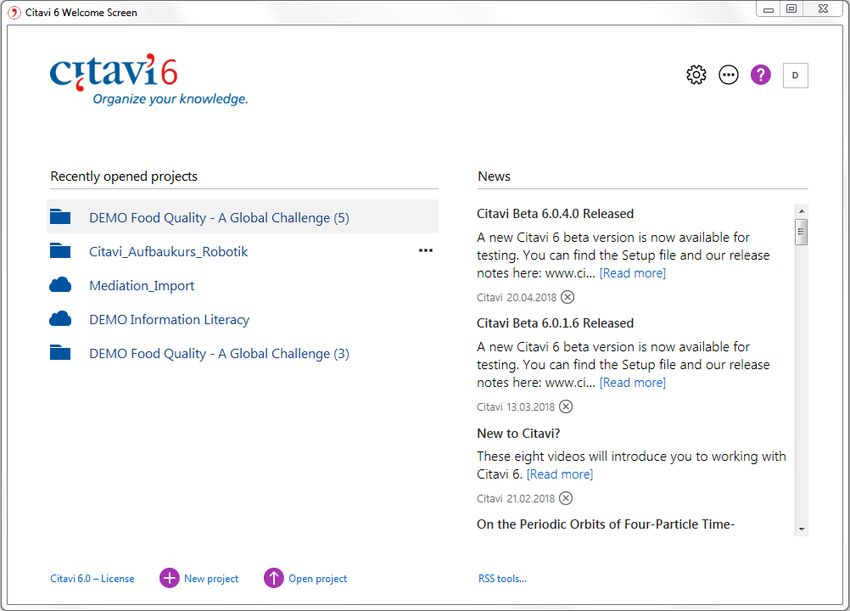Click the Citavi icon in the title bar
Viewport: 850px width, 611px height.
point(14,12)
